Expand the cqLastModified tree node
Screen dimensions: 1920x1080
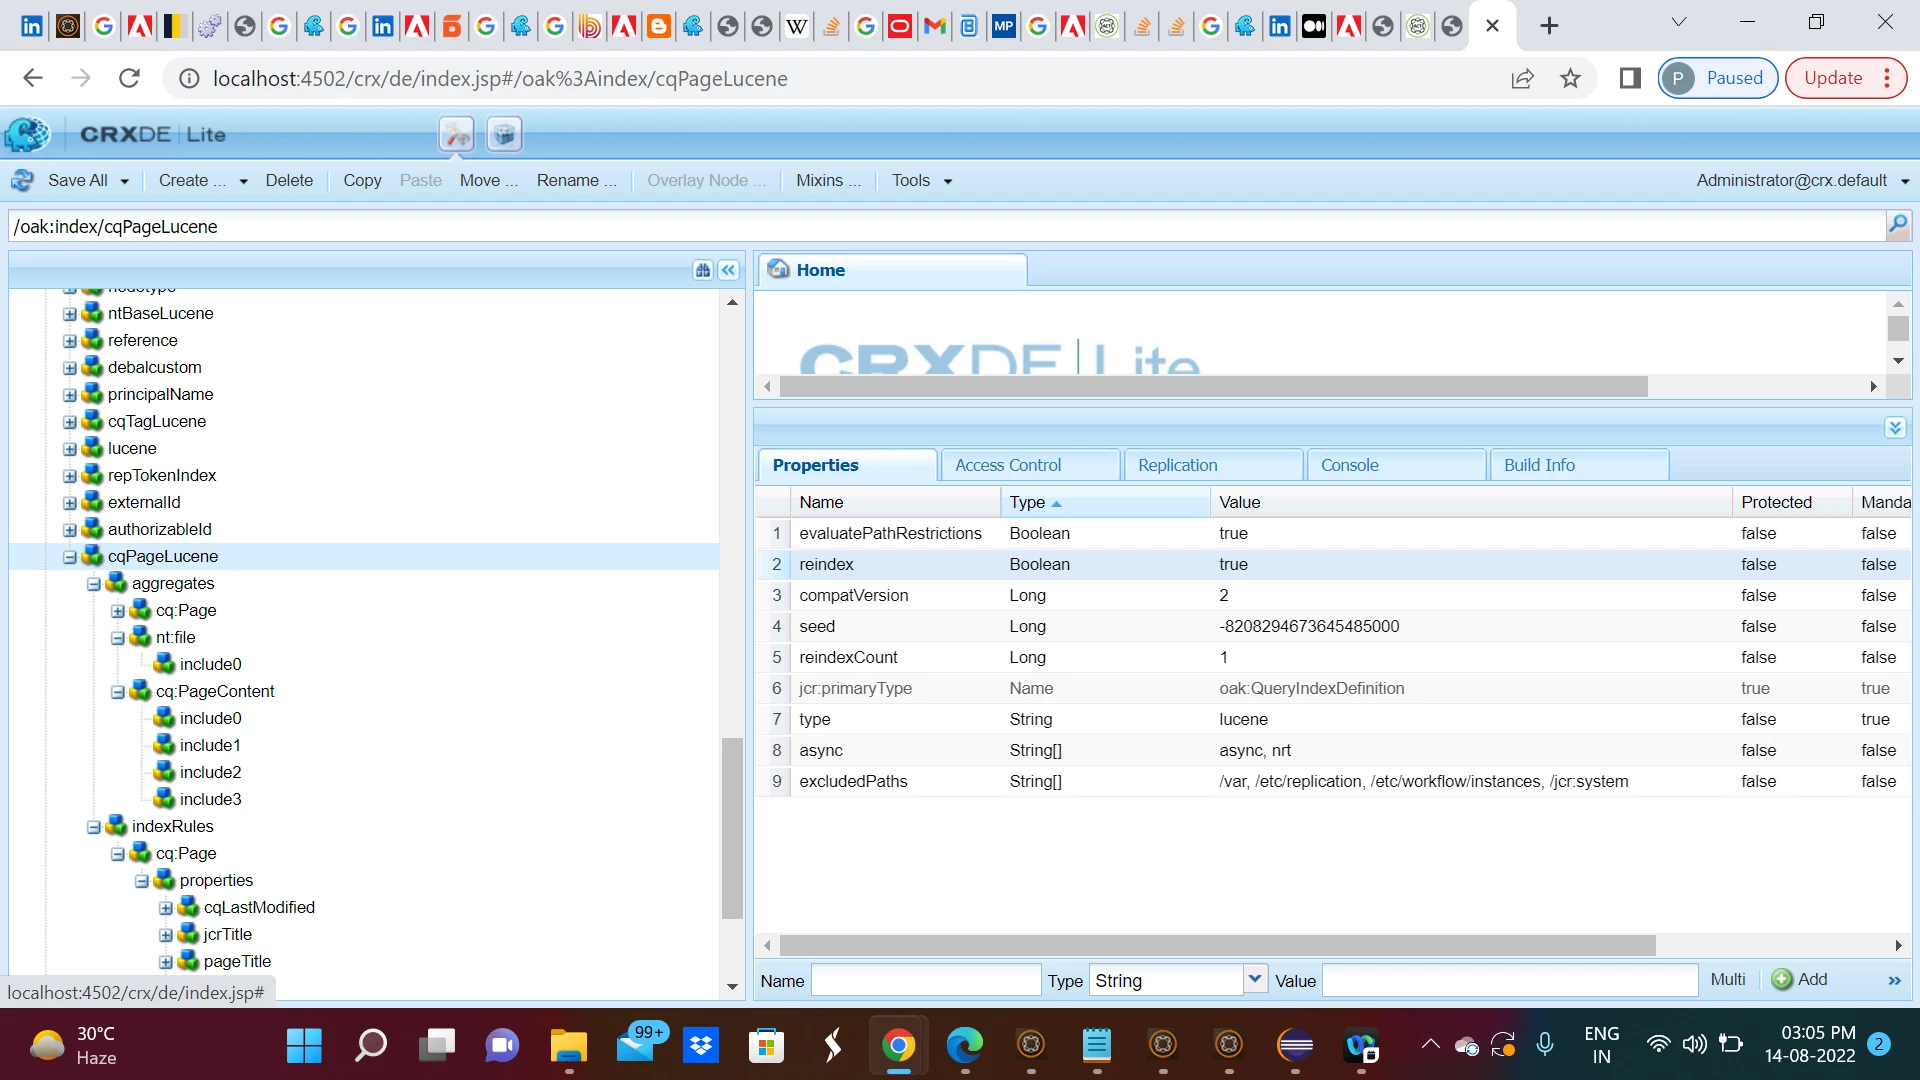click(166, 908)
